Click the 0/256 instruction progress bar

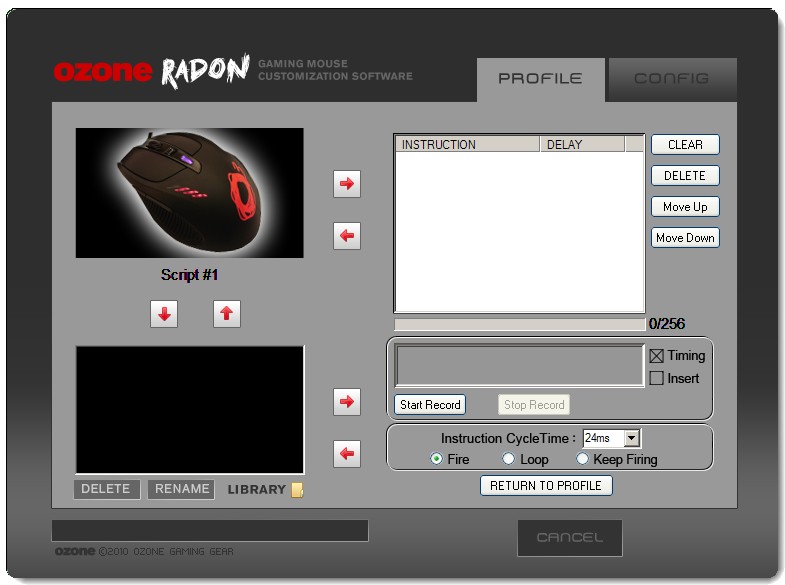pos(519,324)
